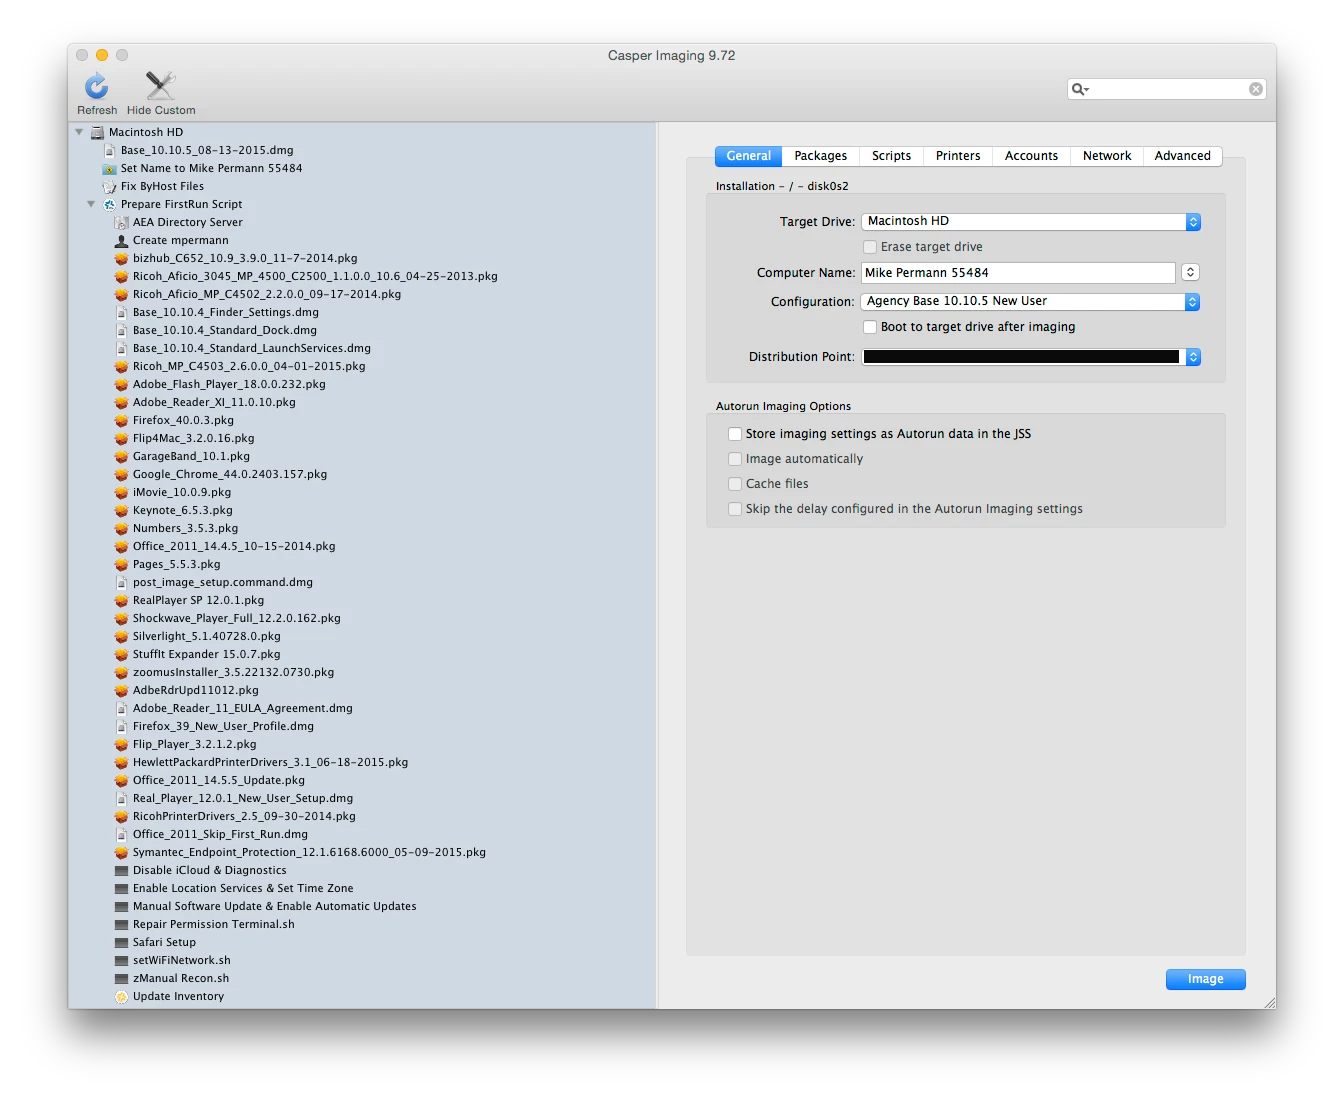Switch to the General tab
Viewport: 1344px width, 1101px height.
748,156
